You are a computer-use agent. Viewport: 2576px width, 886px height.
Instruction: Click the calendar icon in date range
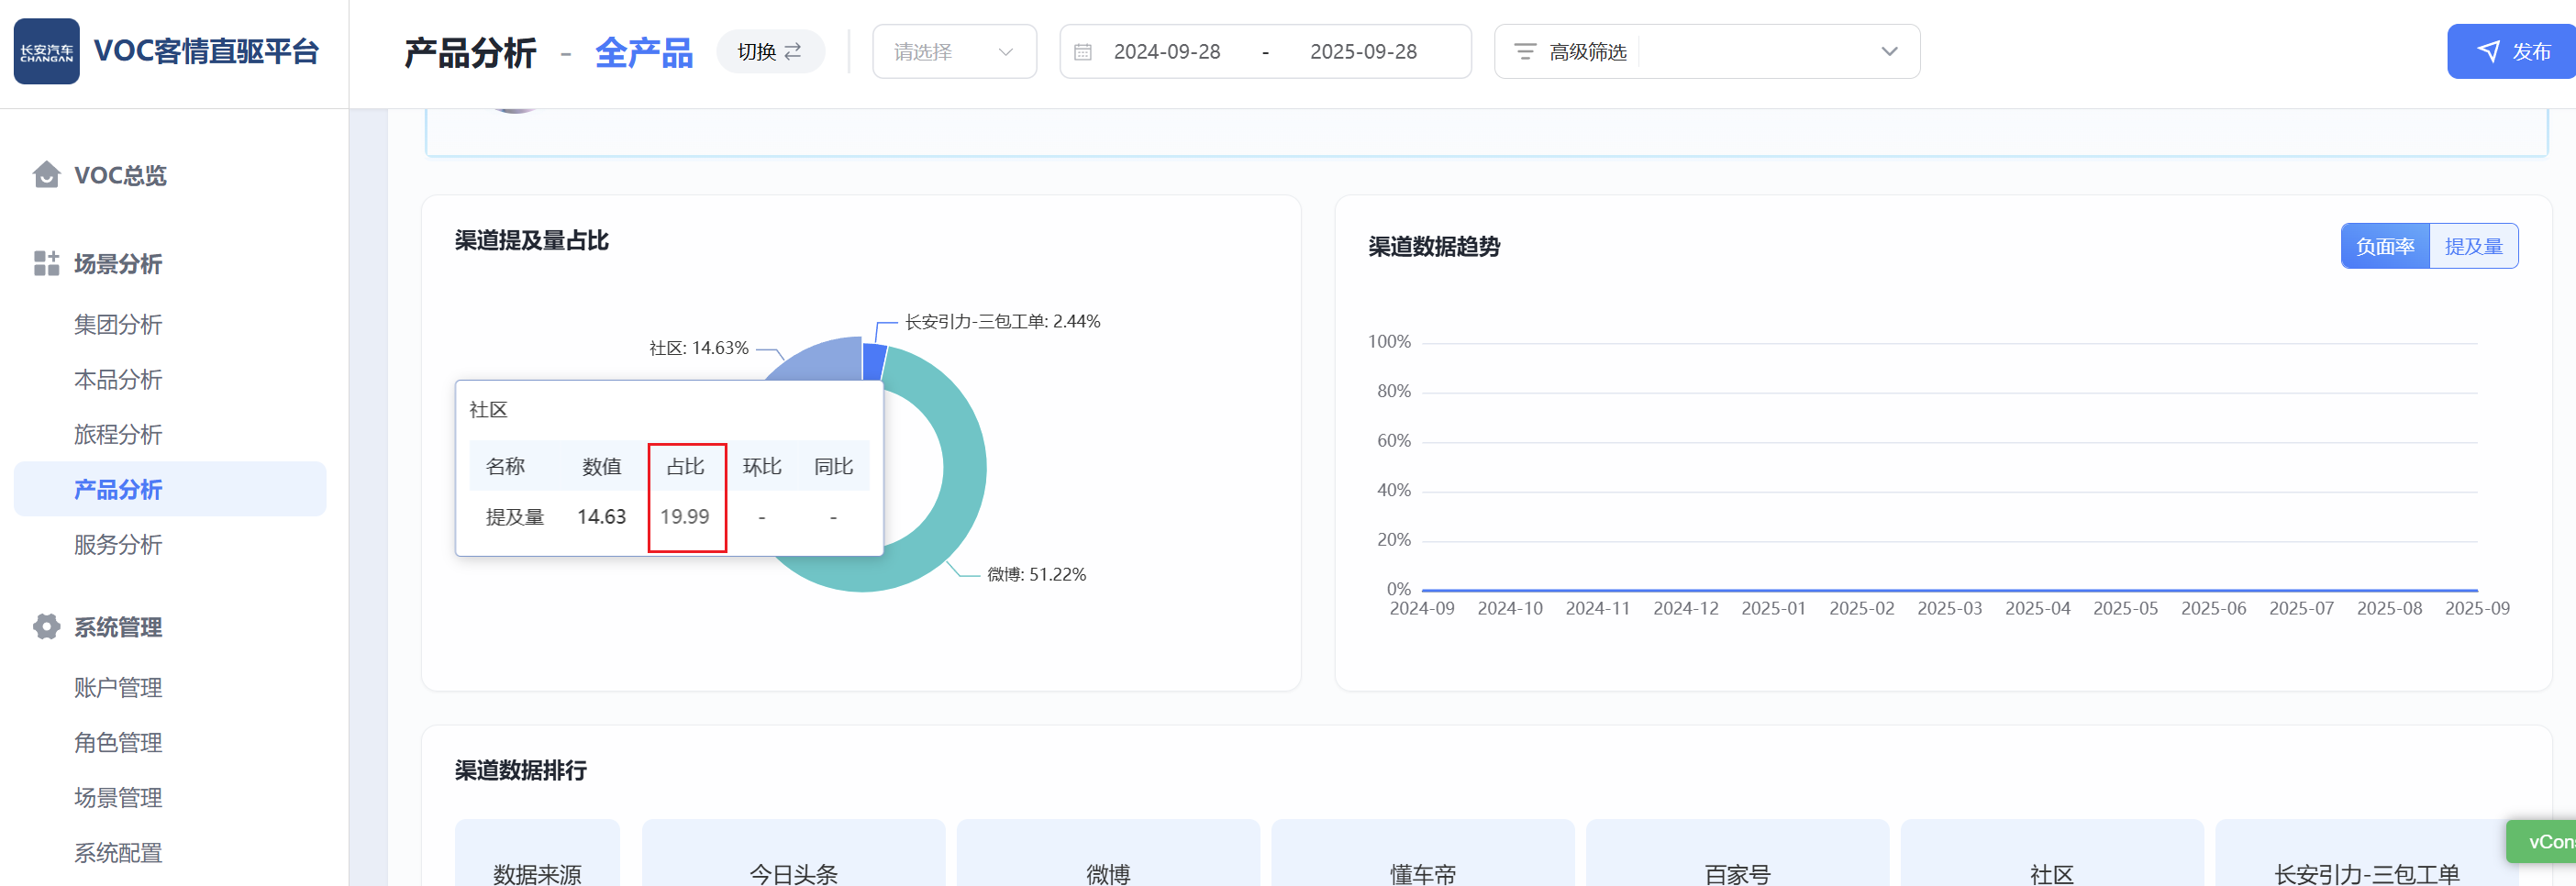coord(1082,52)
